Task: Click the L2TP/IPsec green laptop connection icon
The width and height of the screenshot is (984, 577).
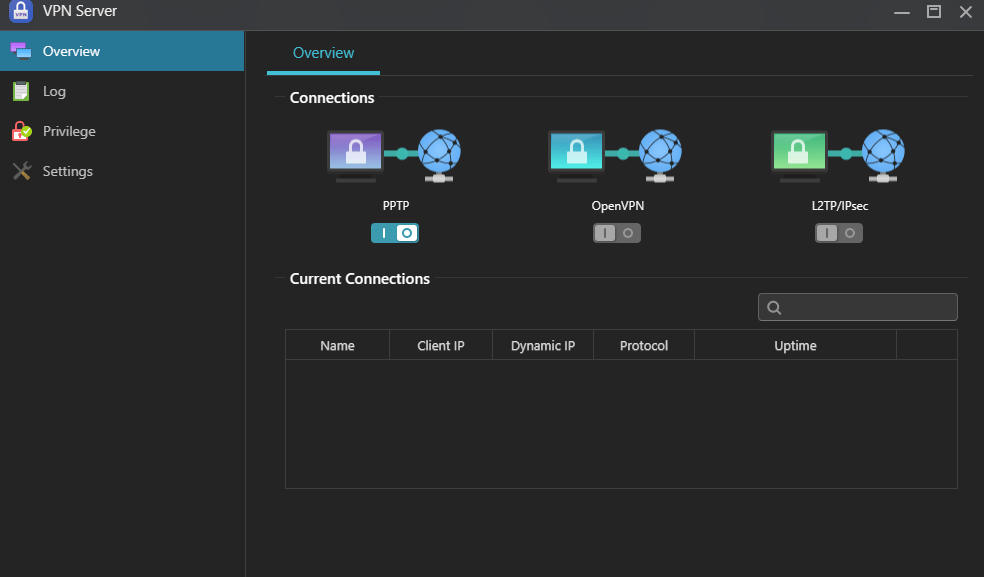Action: 838,156
